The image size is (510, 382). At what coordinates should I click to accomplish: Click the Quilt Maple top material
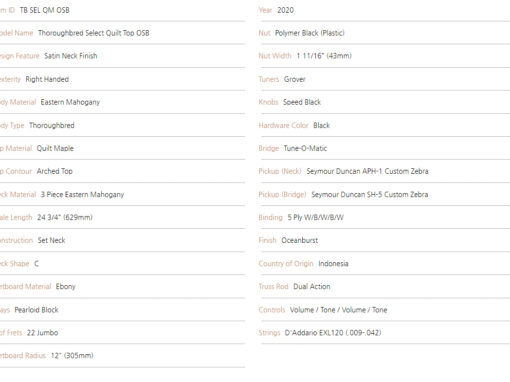55,148
